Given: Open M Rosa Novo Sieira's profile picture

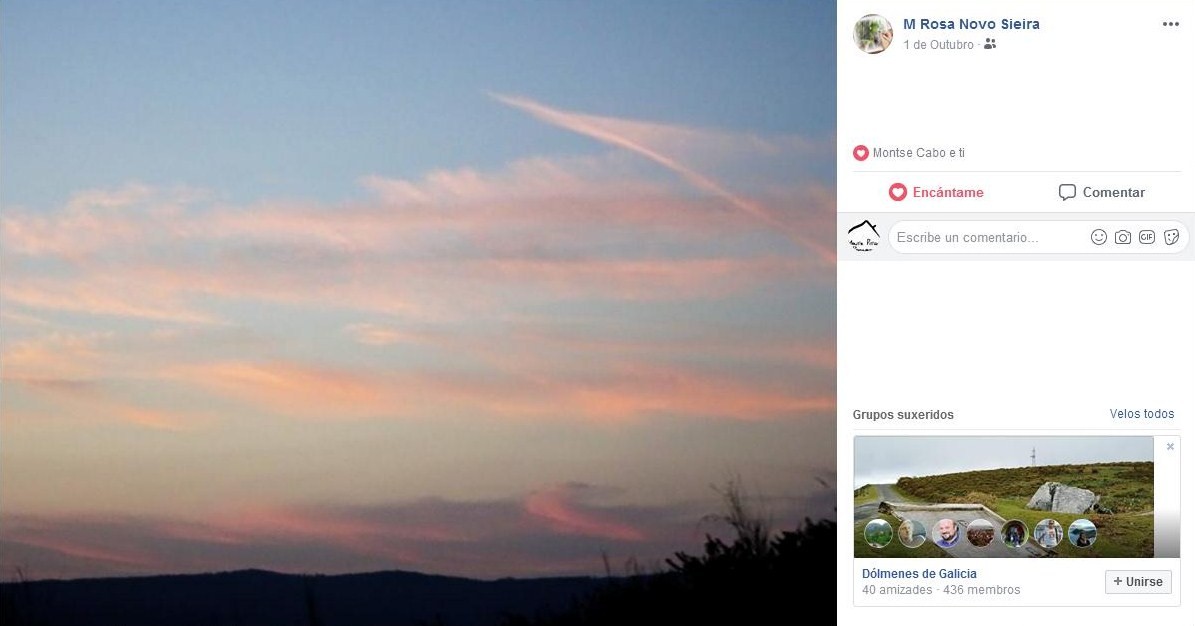Looking at the screenshot, I should pos(872,34).
